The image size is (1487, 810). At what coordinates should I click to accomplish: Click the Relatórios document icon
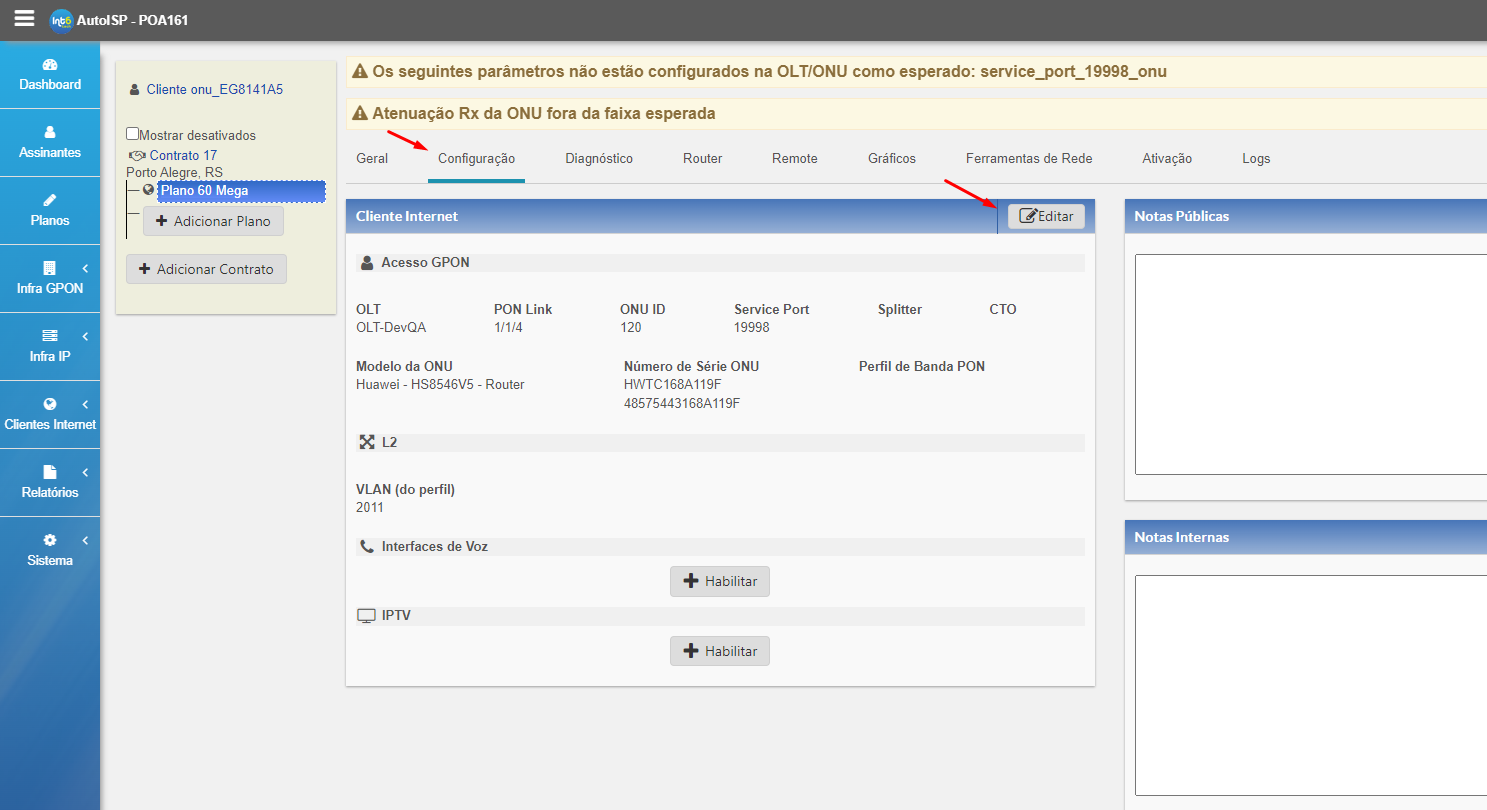(50, 472)
